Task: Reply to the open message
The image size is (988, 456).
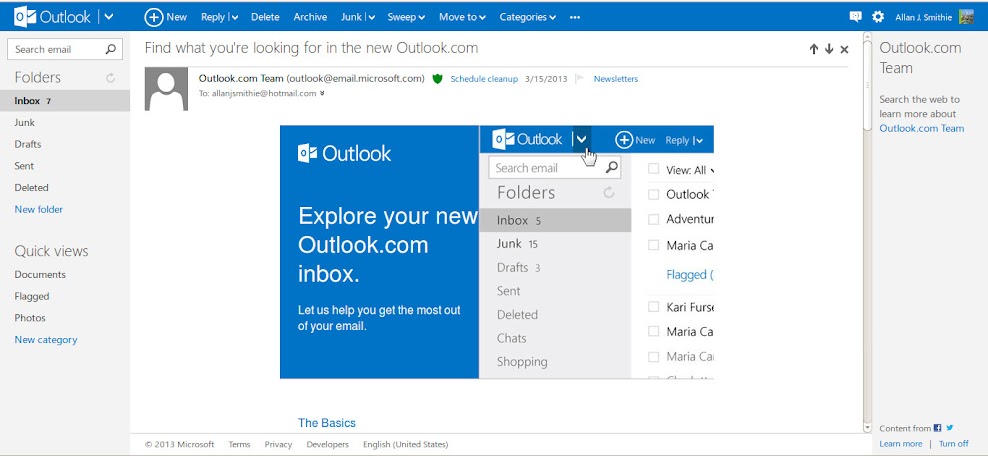Action: coord(213,17)
